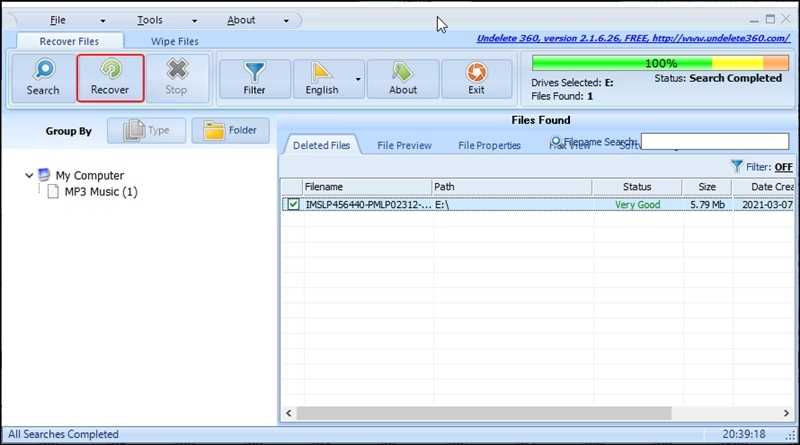This screenshot has height=445, width=800.
Task: Open the Filter funnel tool
Action: click(x=254, y=72)
